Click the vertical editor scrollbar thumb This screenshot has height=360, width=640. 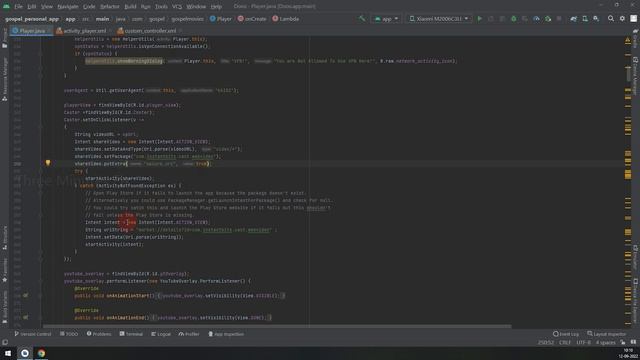pos(629,73)
